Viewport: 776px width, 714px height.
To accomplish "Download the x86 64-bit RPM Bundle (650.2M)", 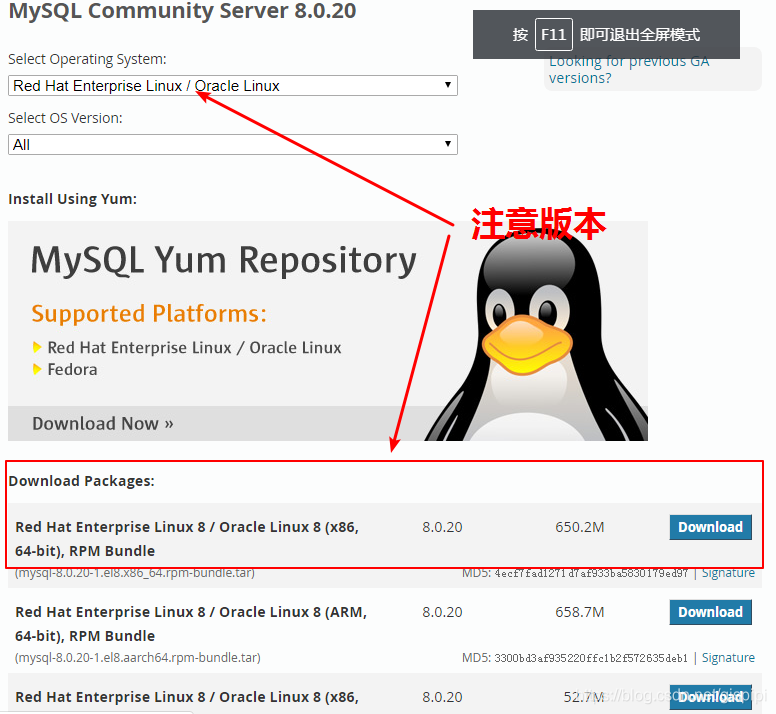I will click(711, 527).
